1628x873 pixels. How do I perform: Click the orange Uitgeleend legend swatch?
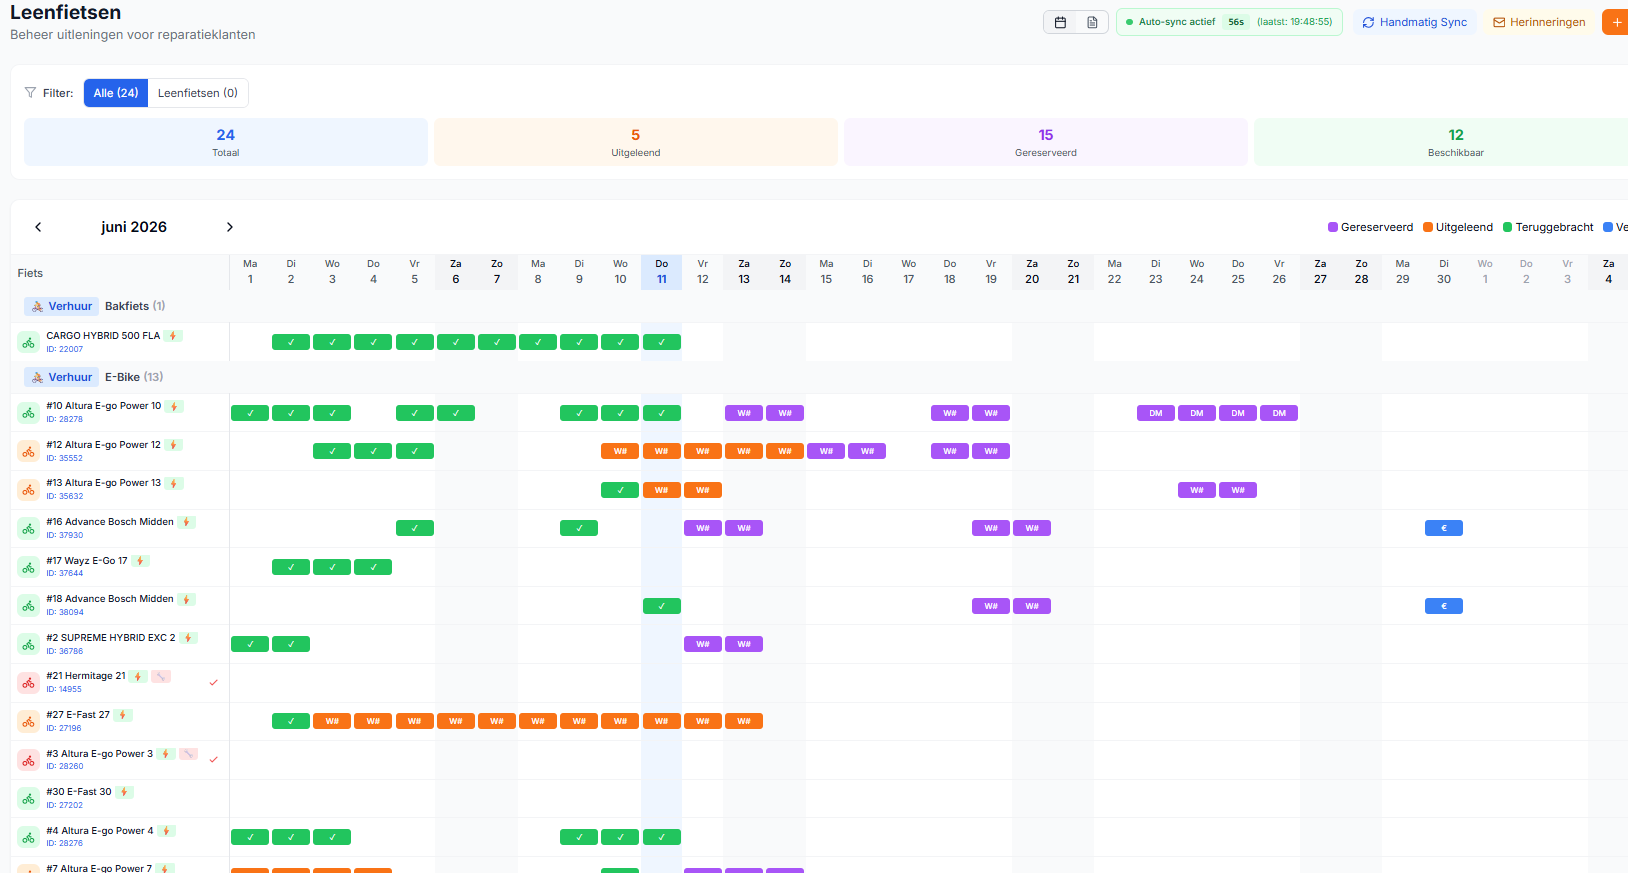pos(1428,227)
